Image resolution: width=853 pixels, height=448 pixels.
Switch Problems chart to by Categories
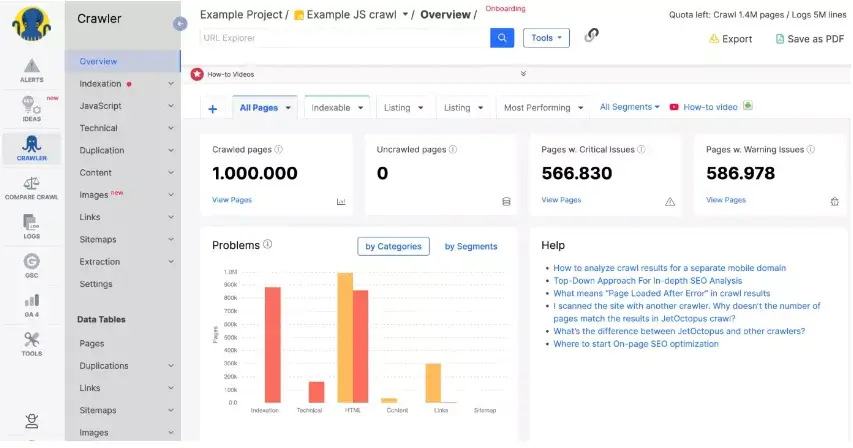[393, 246]
